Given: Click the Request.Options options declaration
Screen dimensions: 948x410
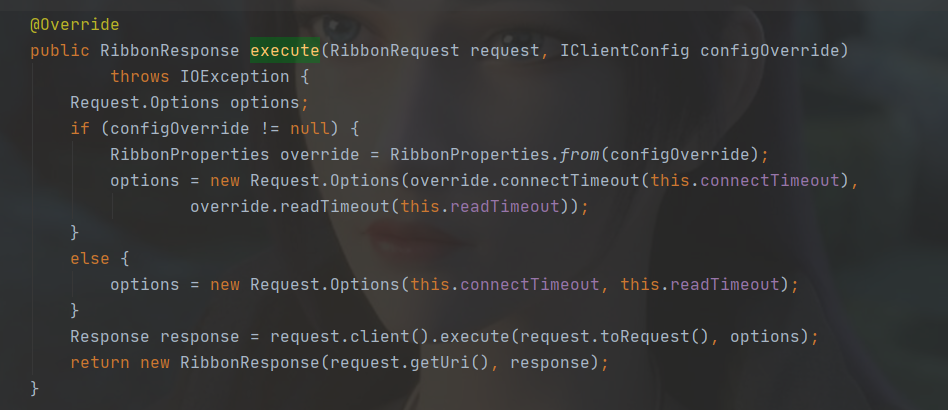Looking at the screenshot, I should coord(185,103).
